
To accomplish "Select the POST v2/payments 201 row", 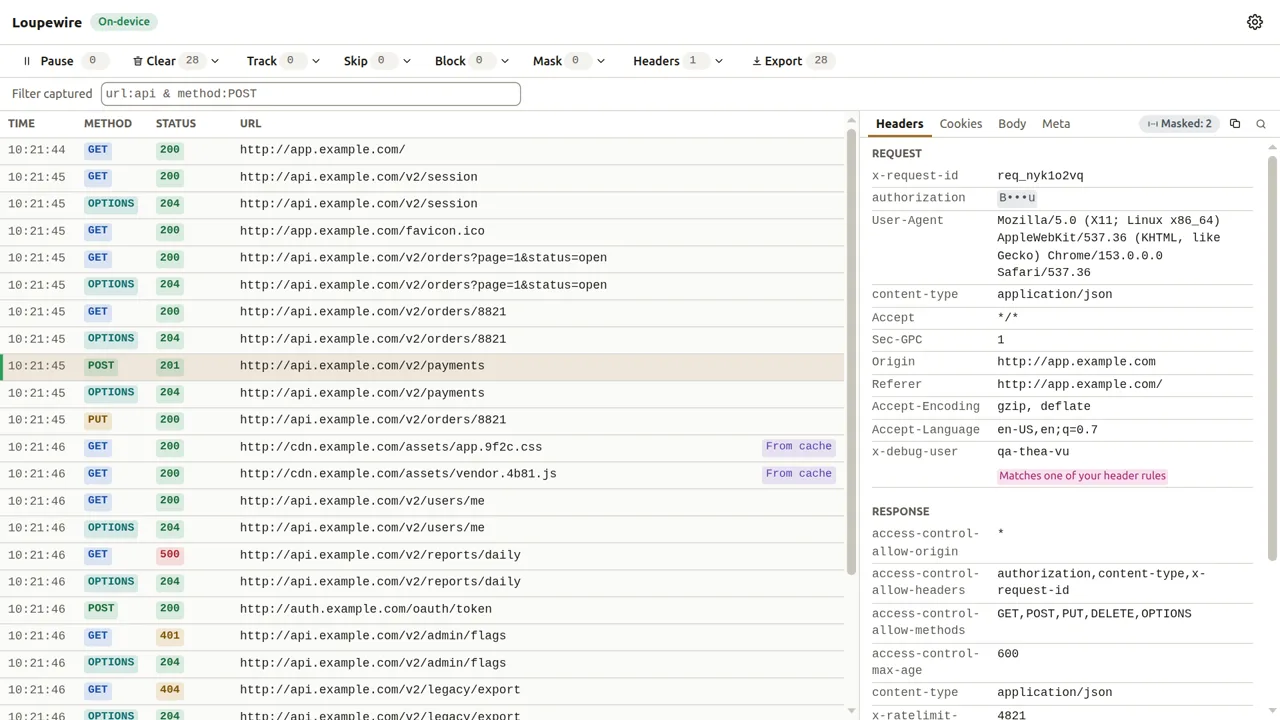I will [422, 366].
